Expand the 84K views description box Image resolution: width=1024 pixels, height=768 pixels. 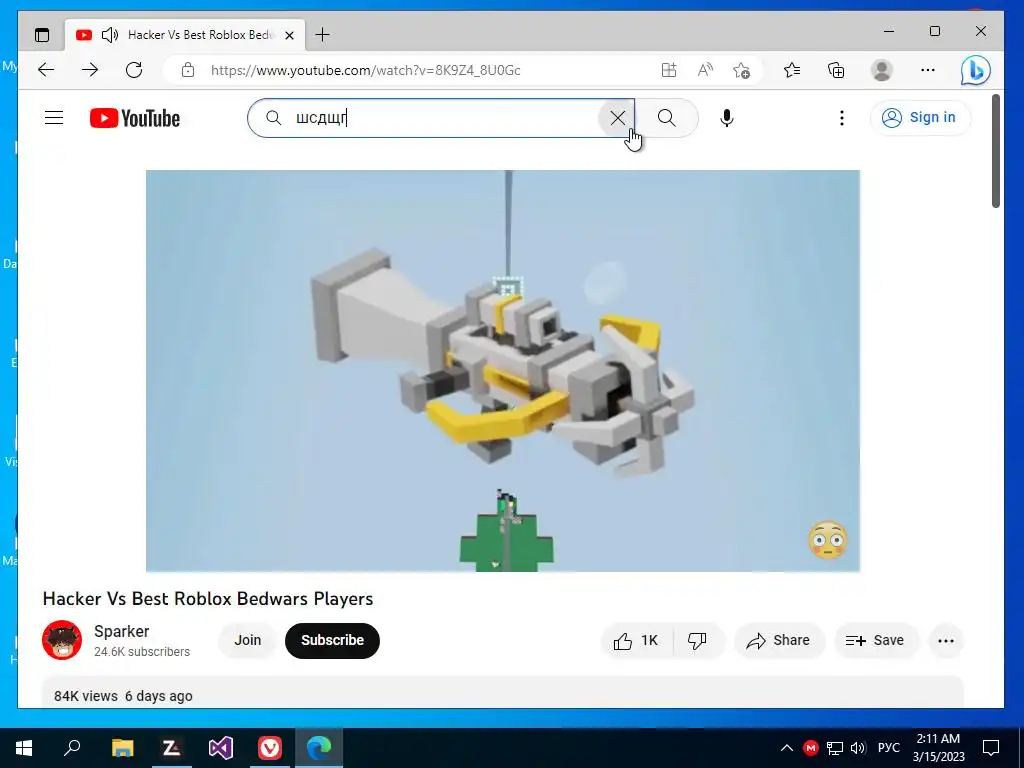503,692
